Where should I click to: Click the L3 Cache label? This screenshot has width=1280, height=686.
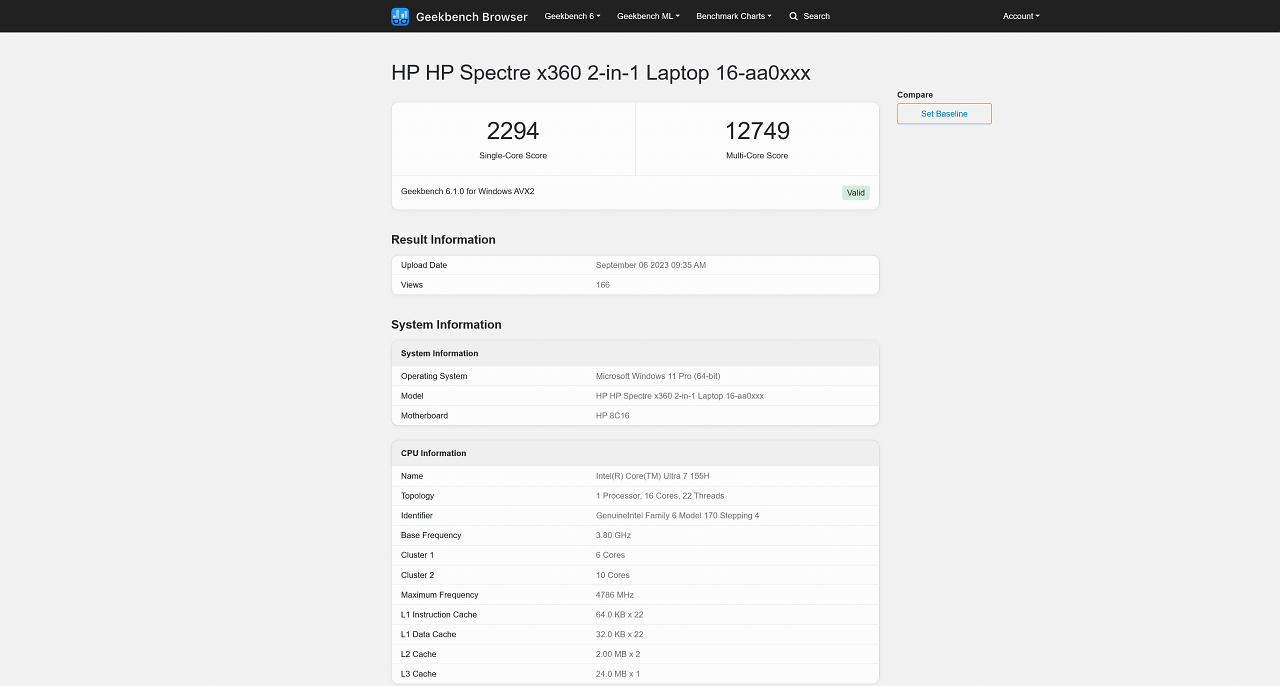(419, 674)
